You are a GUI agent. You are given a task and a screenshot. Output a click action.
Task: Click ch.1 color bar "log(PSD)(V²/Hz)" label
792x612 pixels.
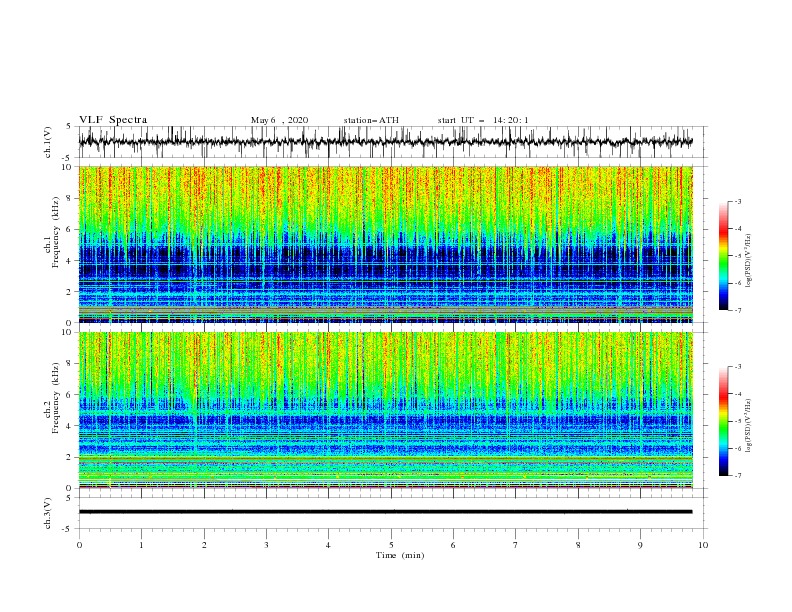[749, 260]
